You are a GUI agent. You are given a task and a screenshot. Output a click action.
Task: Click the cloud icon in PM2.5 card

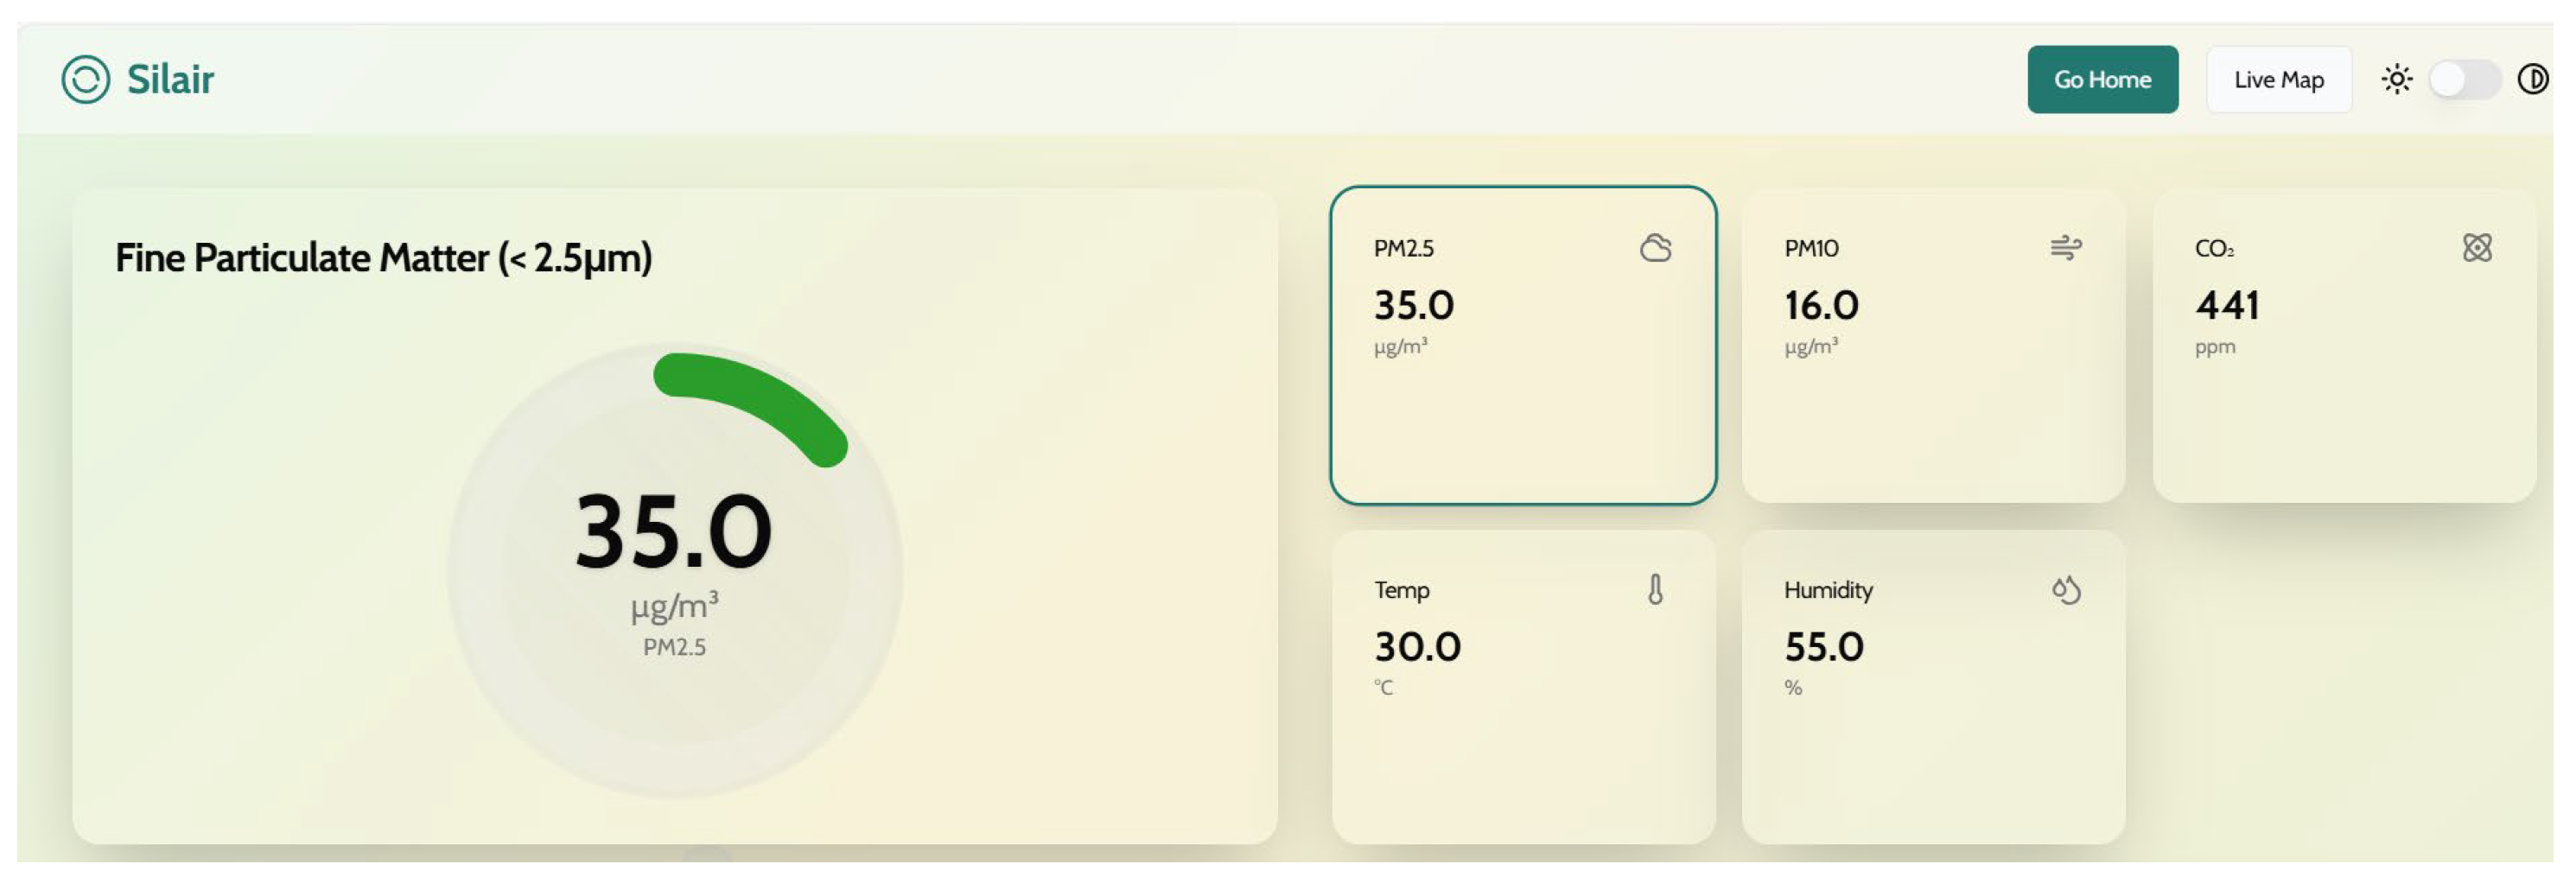point(1655,247)
